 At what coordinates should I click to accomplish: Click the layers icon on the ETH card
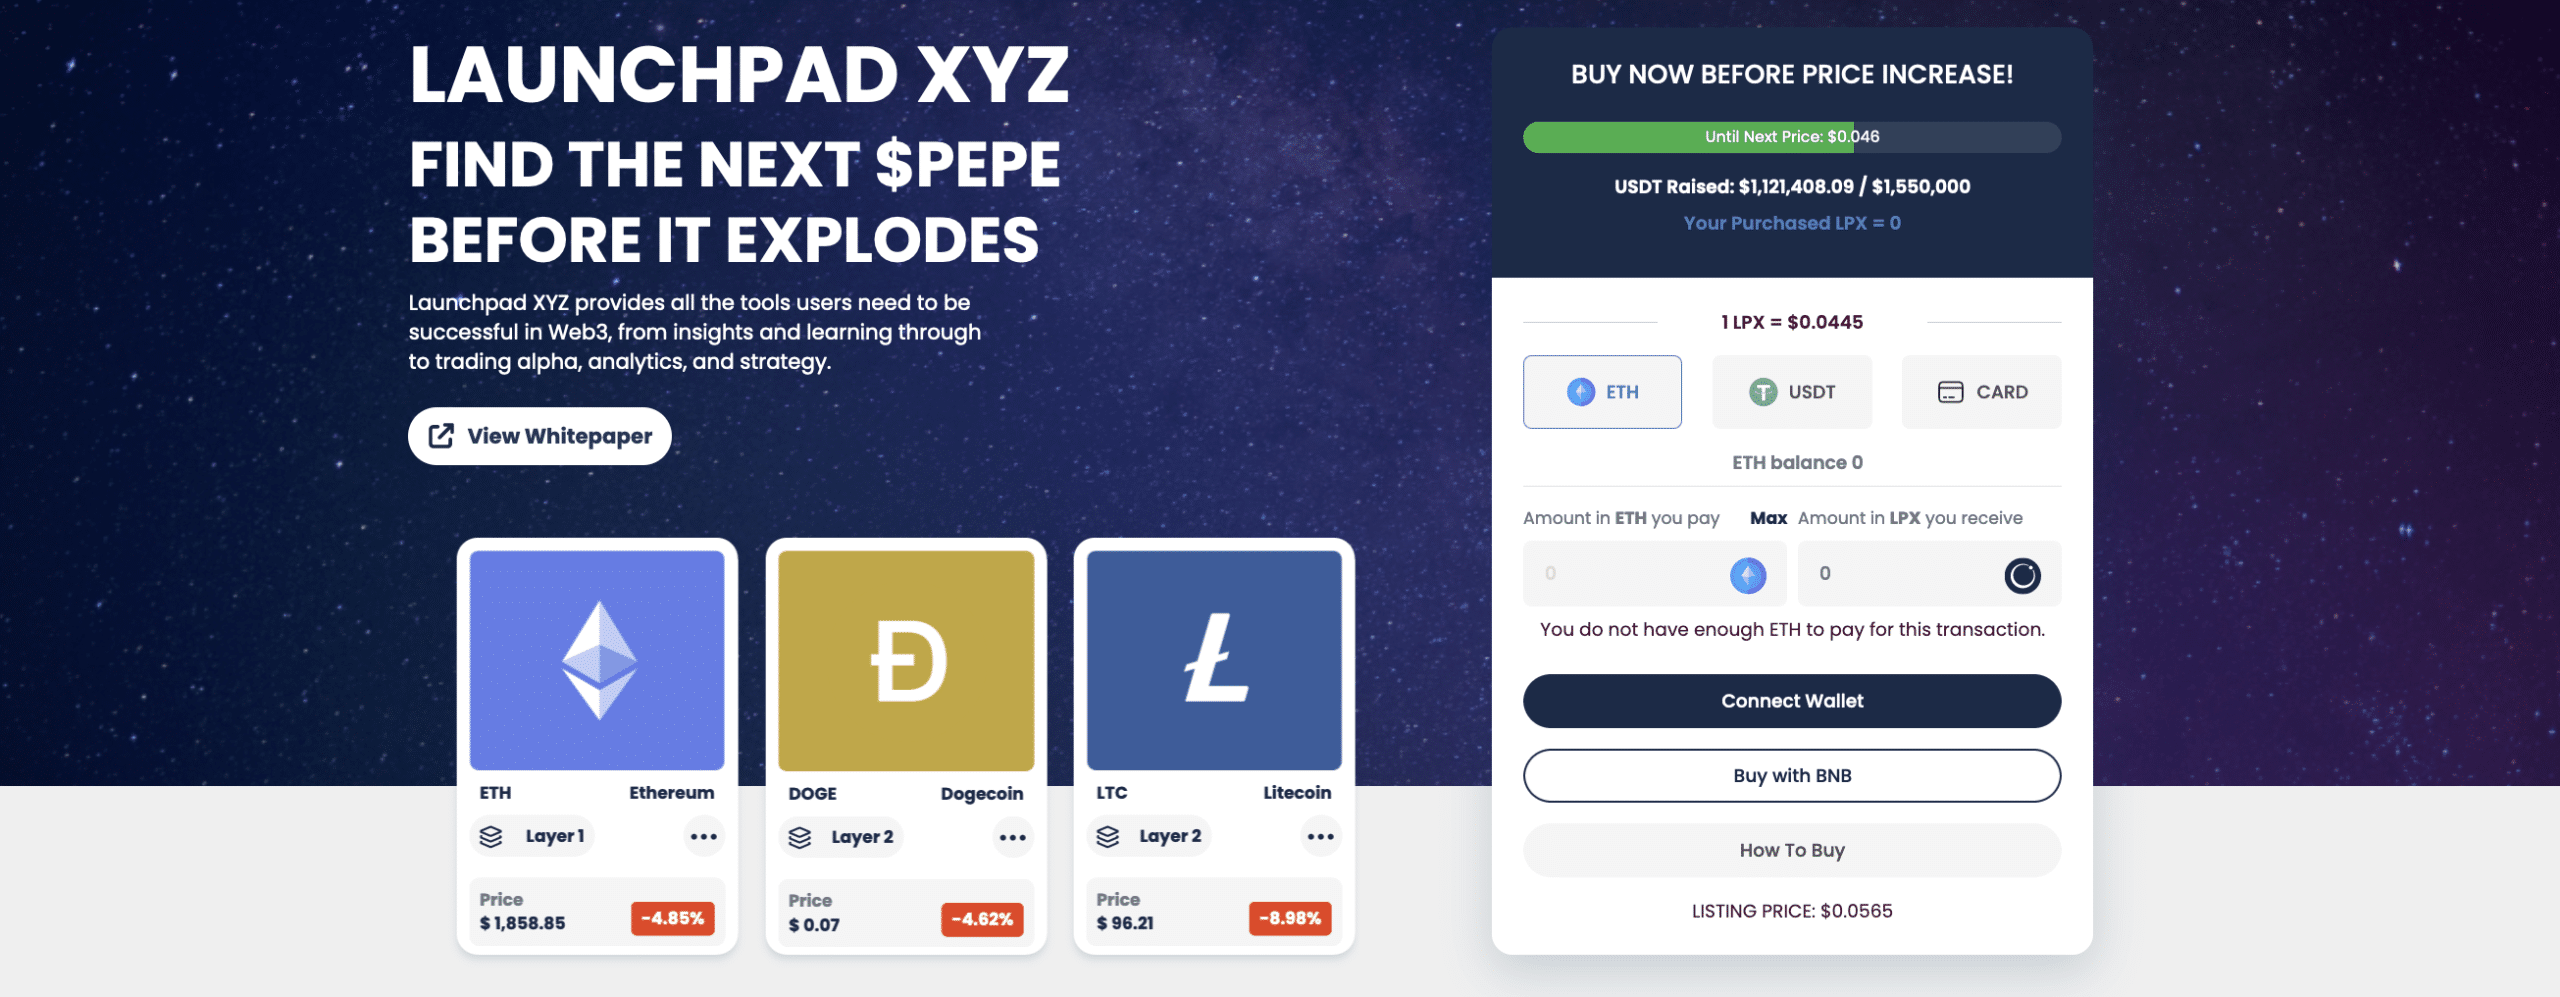tap(491, 836)
